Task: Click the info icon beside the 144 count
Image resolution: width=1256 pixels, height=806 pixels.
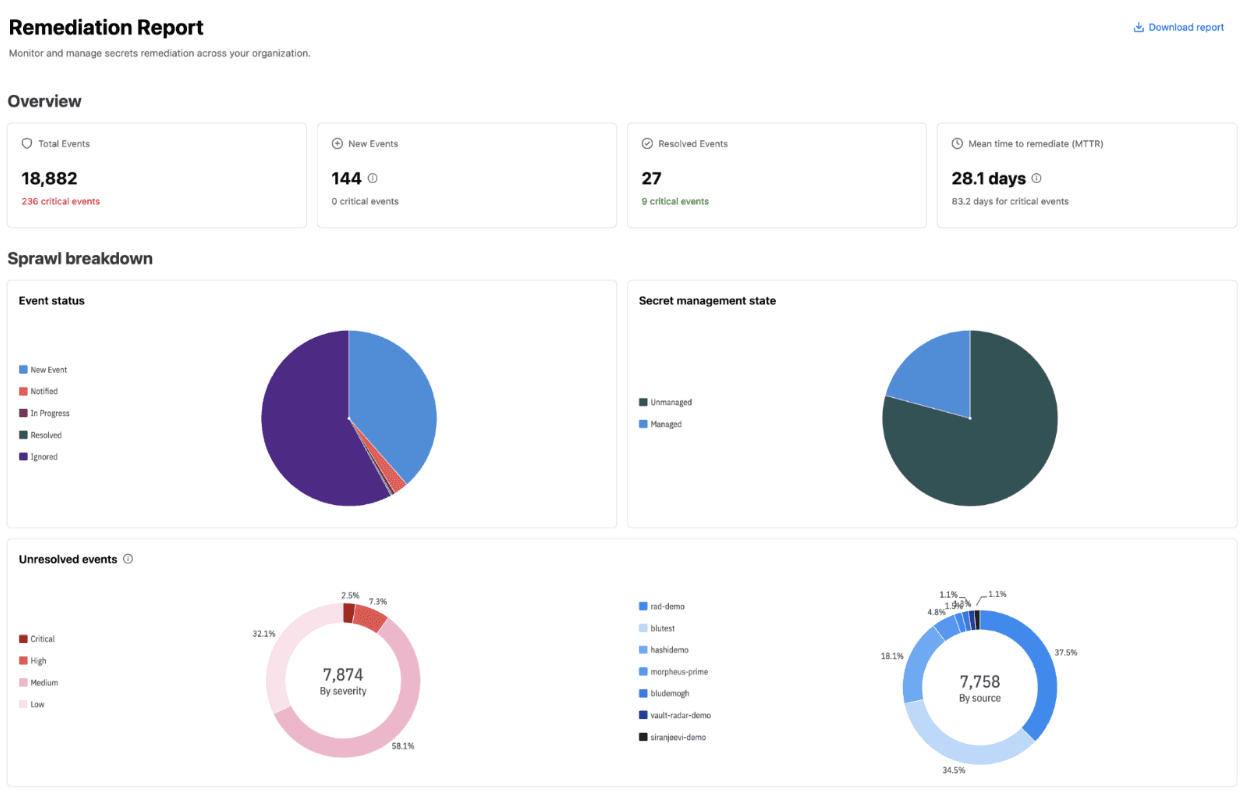Action: click(373, 178)
